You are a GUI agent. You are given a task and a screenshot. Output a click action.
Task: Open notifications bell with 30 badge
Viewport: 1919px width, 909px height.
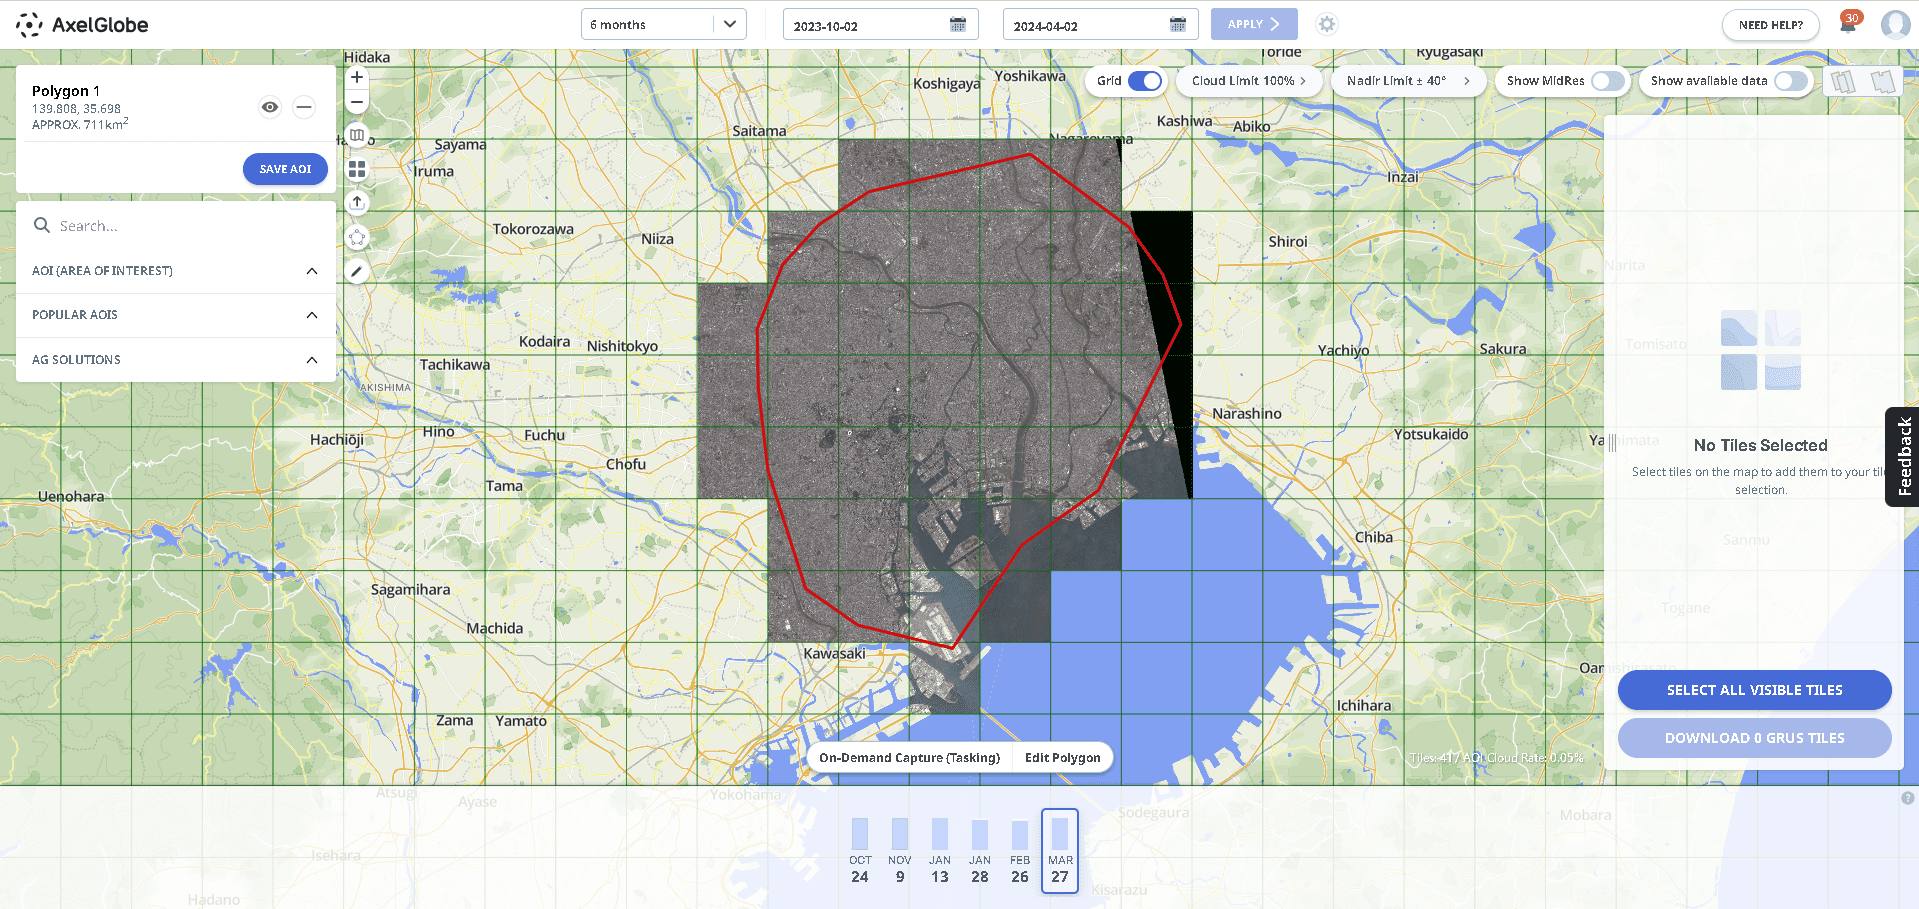1848,23
